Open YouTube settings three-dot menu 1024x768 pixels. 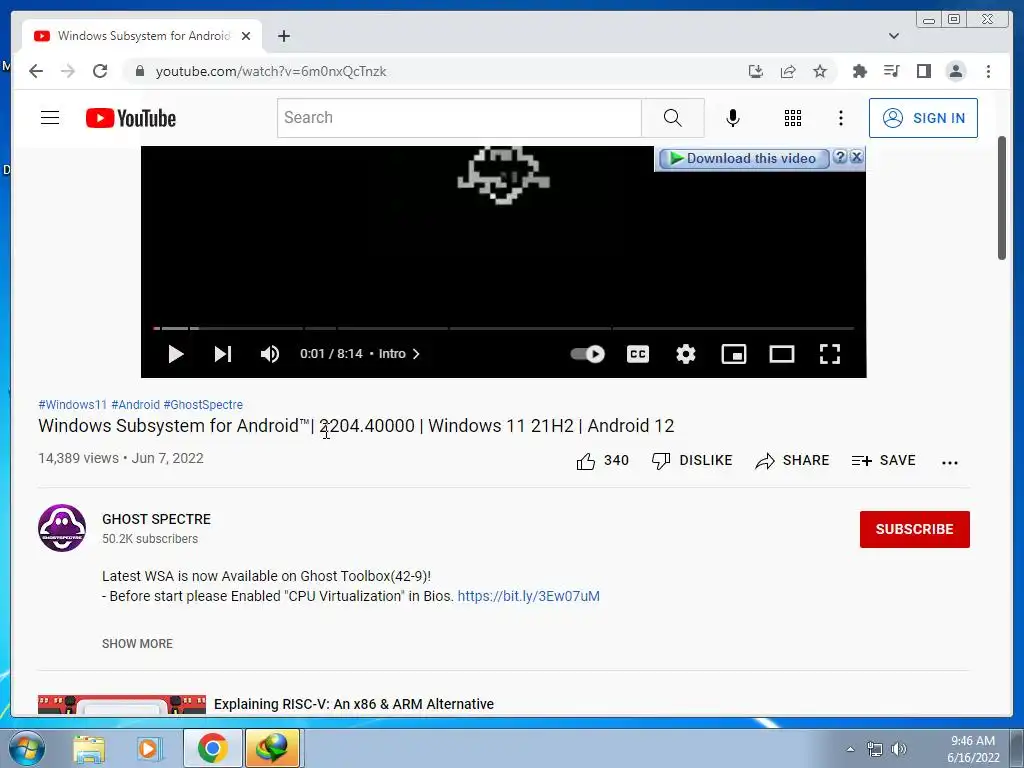840,118
